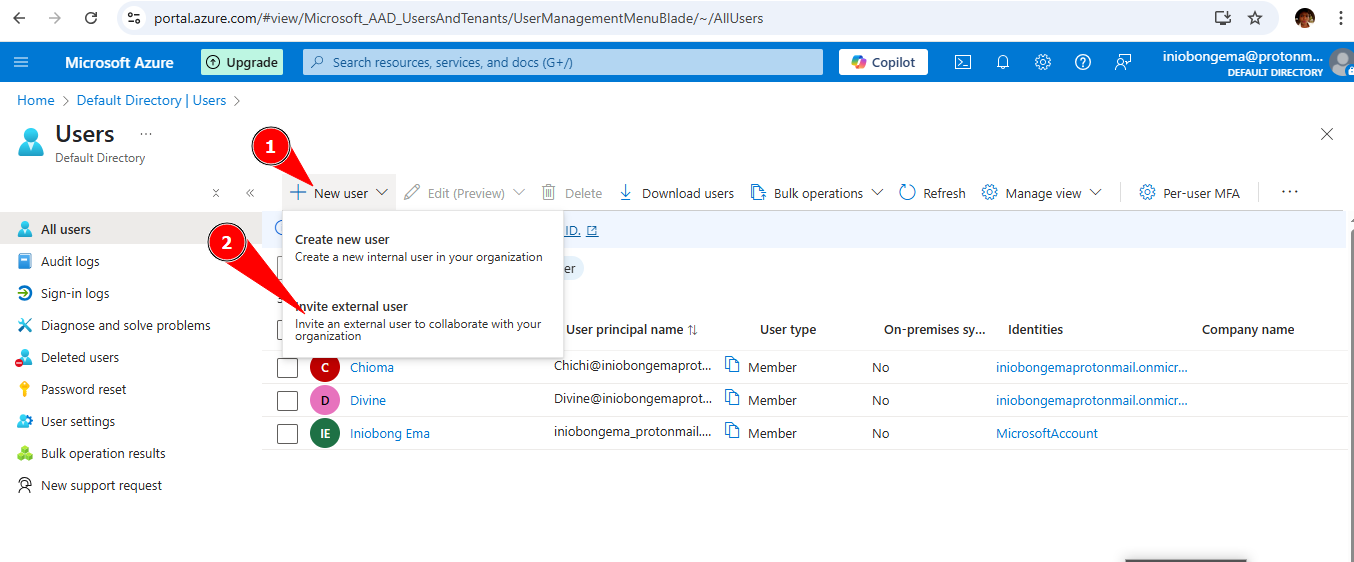Image resolution: width=1354 pixels, height=562 pixels.
Task: Close the Users blade with X
Action: (1327, 134)
